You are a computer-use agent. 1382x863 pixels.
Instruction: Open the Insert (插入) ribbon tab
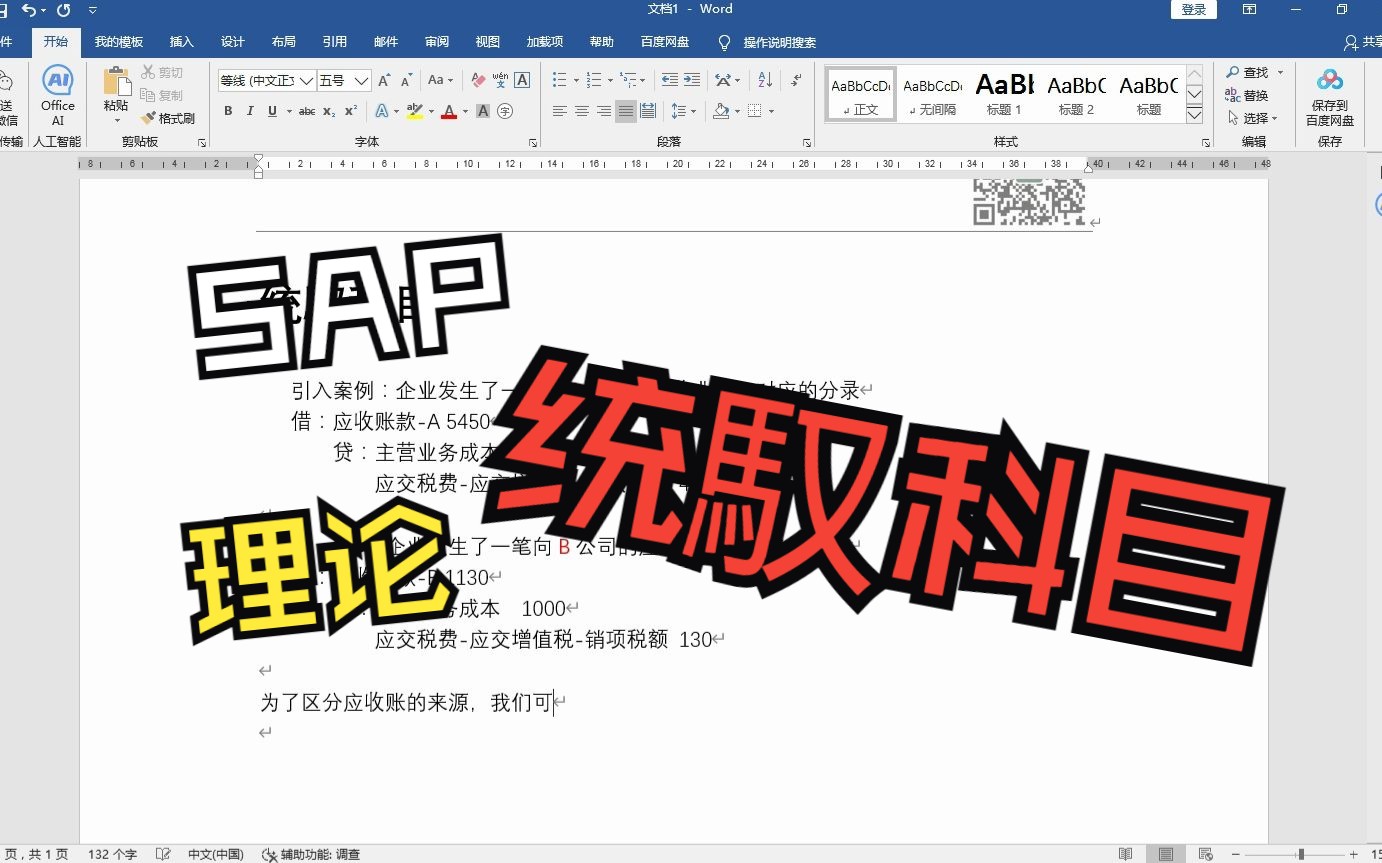click(182, 42)
